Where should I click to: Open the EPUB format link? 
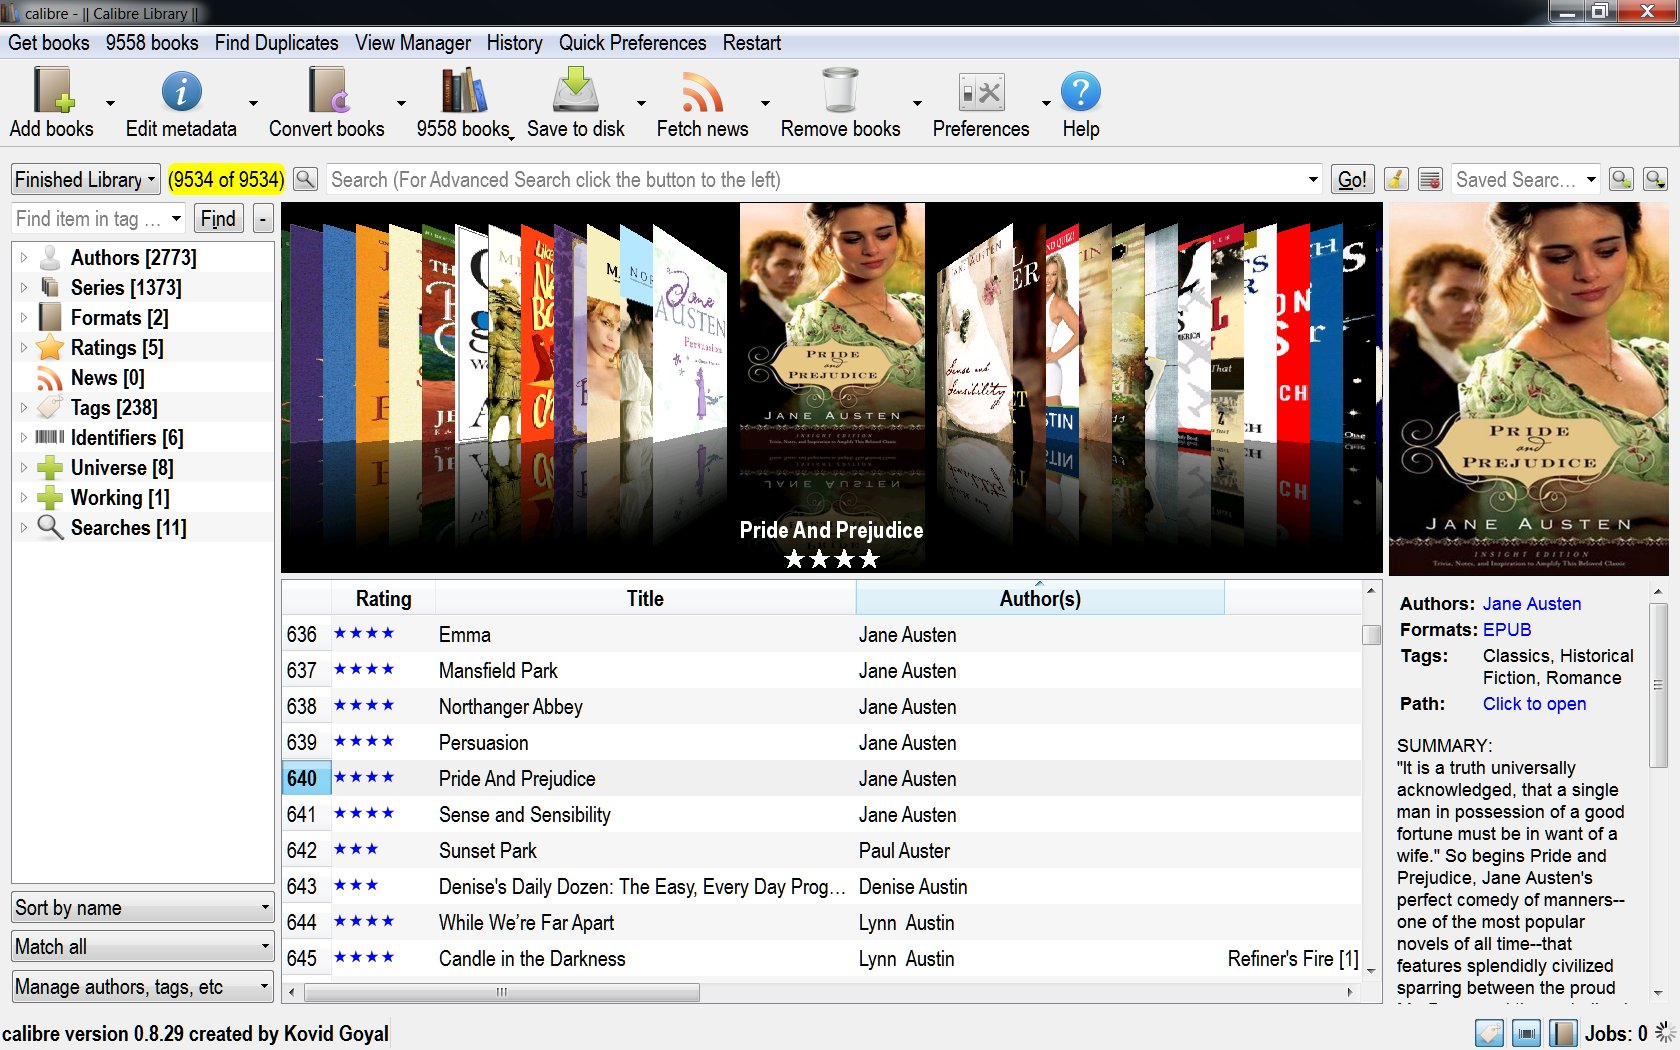tap(1507, 629)
